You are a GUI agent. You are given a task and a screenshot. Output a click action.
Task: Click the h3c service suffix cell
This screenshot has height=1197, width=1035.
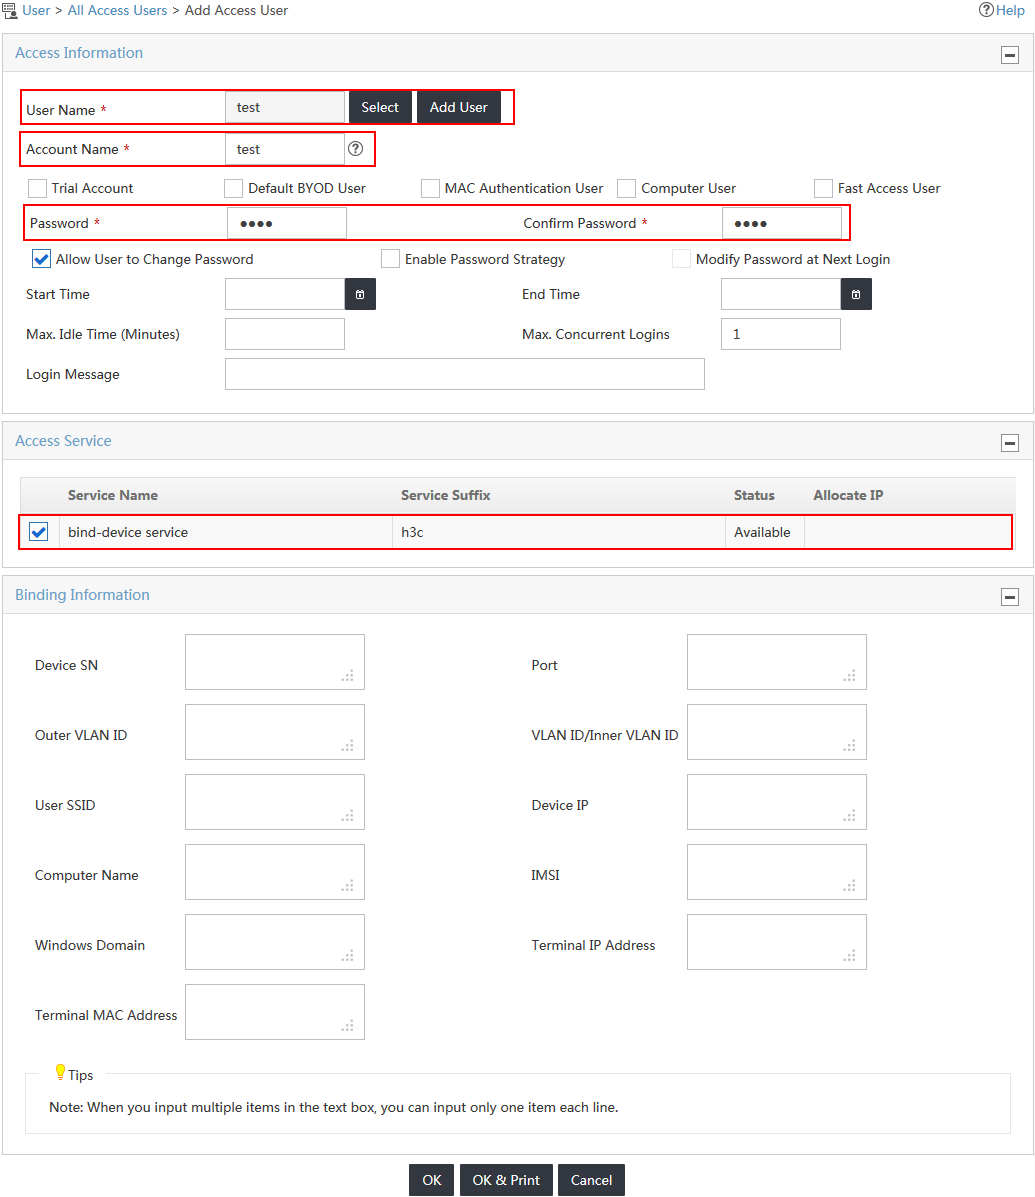click(559, 532)
